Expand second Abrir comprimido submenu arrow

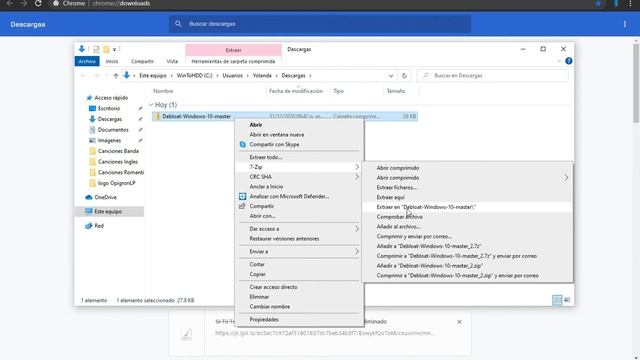click(x=566, y=178)
